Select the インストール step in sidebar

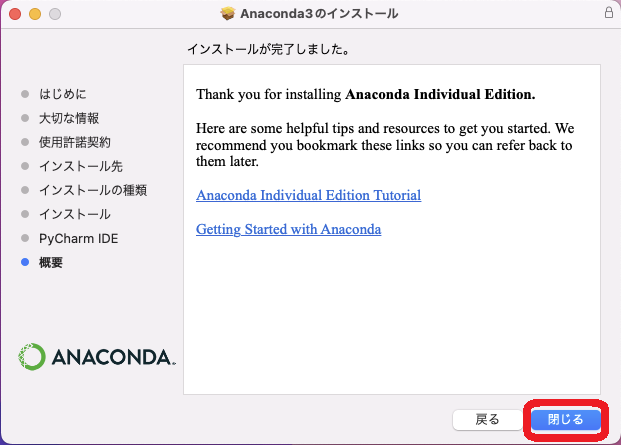75,214
